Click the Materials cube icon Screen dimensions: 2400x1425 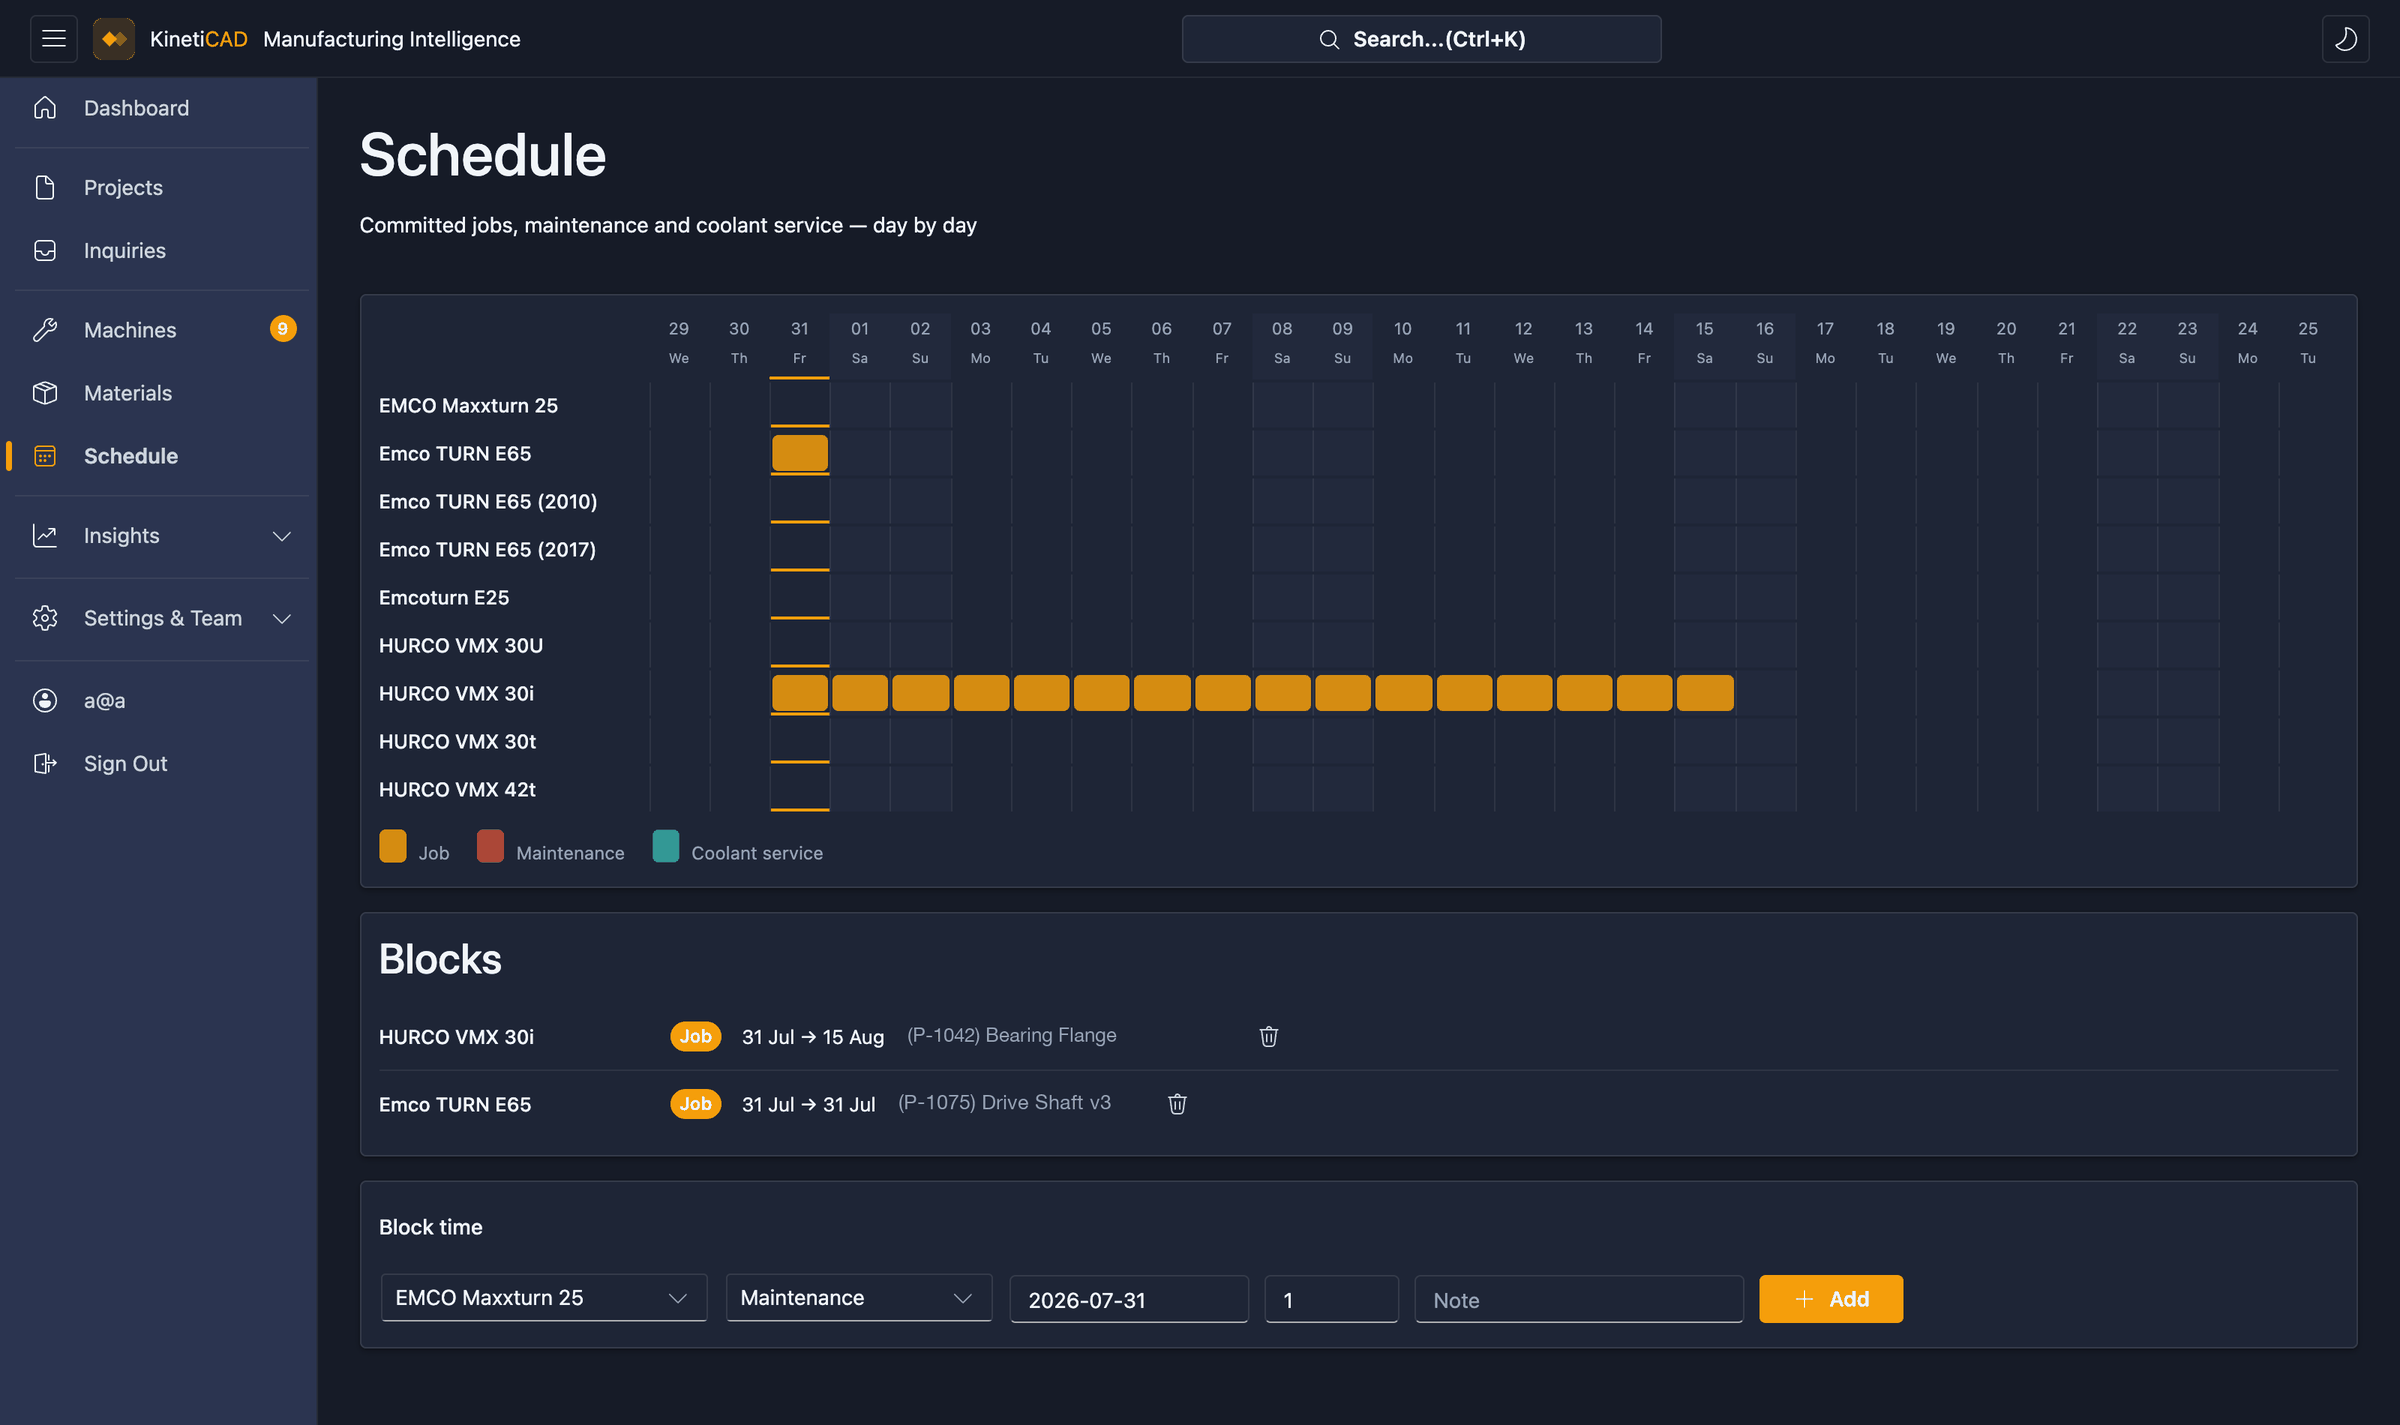[45, 393]
